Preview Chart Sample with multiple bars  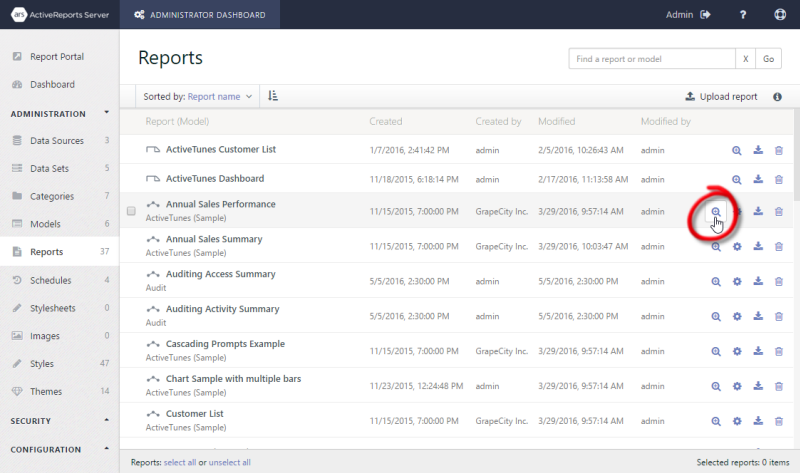click(x=716, y=387)
